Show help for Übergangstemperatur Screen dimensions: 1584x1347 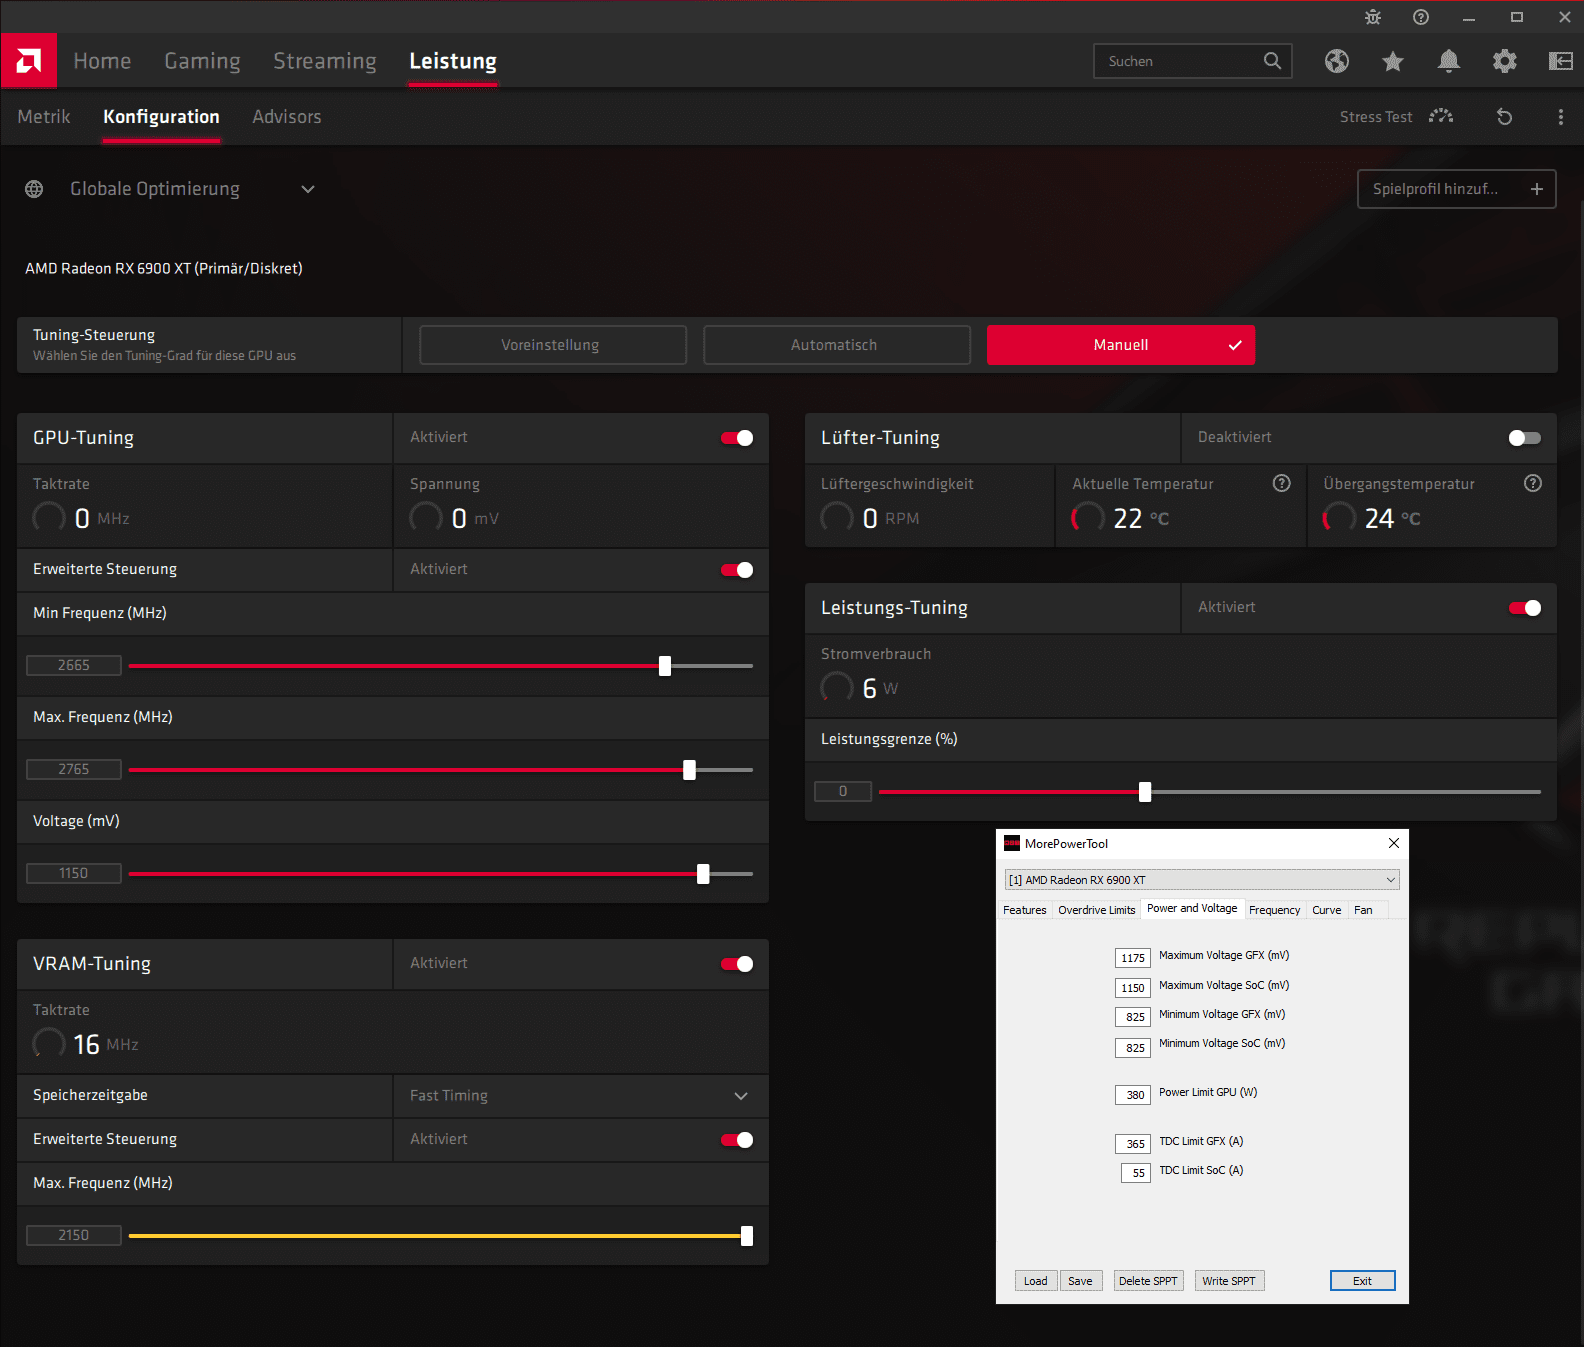1532,484
